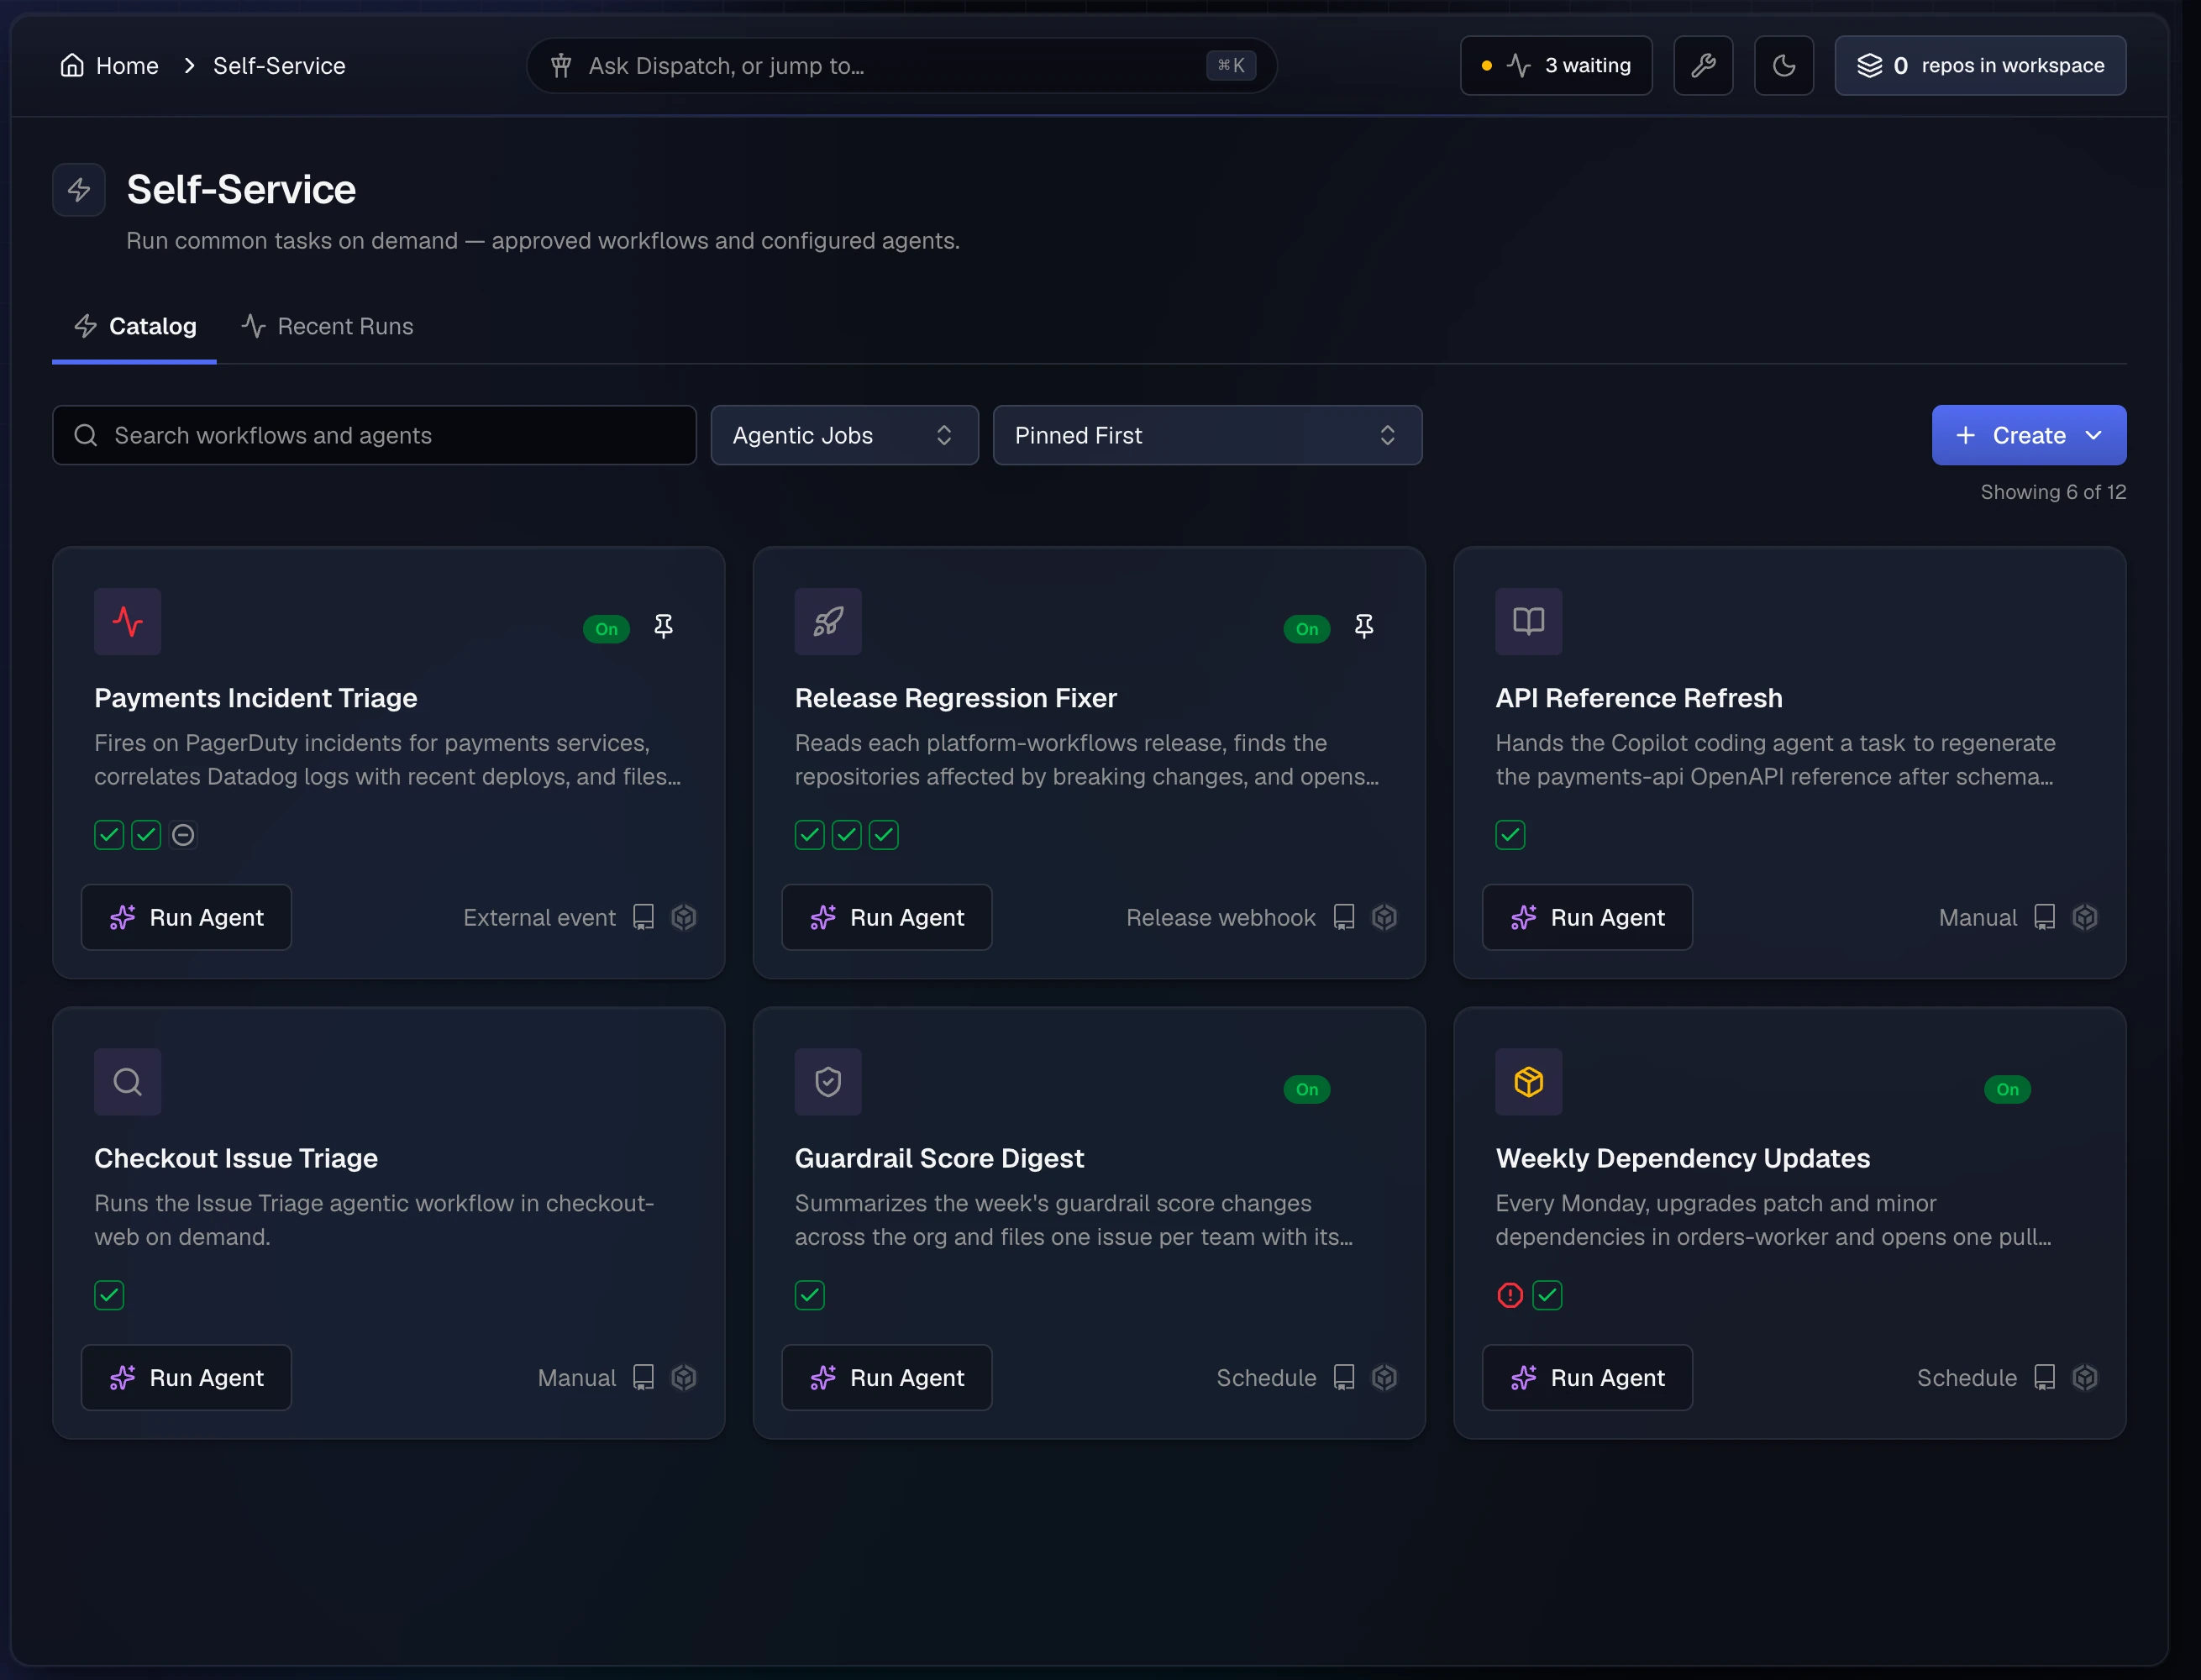This screenshot has width=2201, height=1680.
Task: Focus the Search workflows and agents field
Action: (375, 435)
